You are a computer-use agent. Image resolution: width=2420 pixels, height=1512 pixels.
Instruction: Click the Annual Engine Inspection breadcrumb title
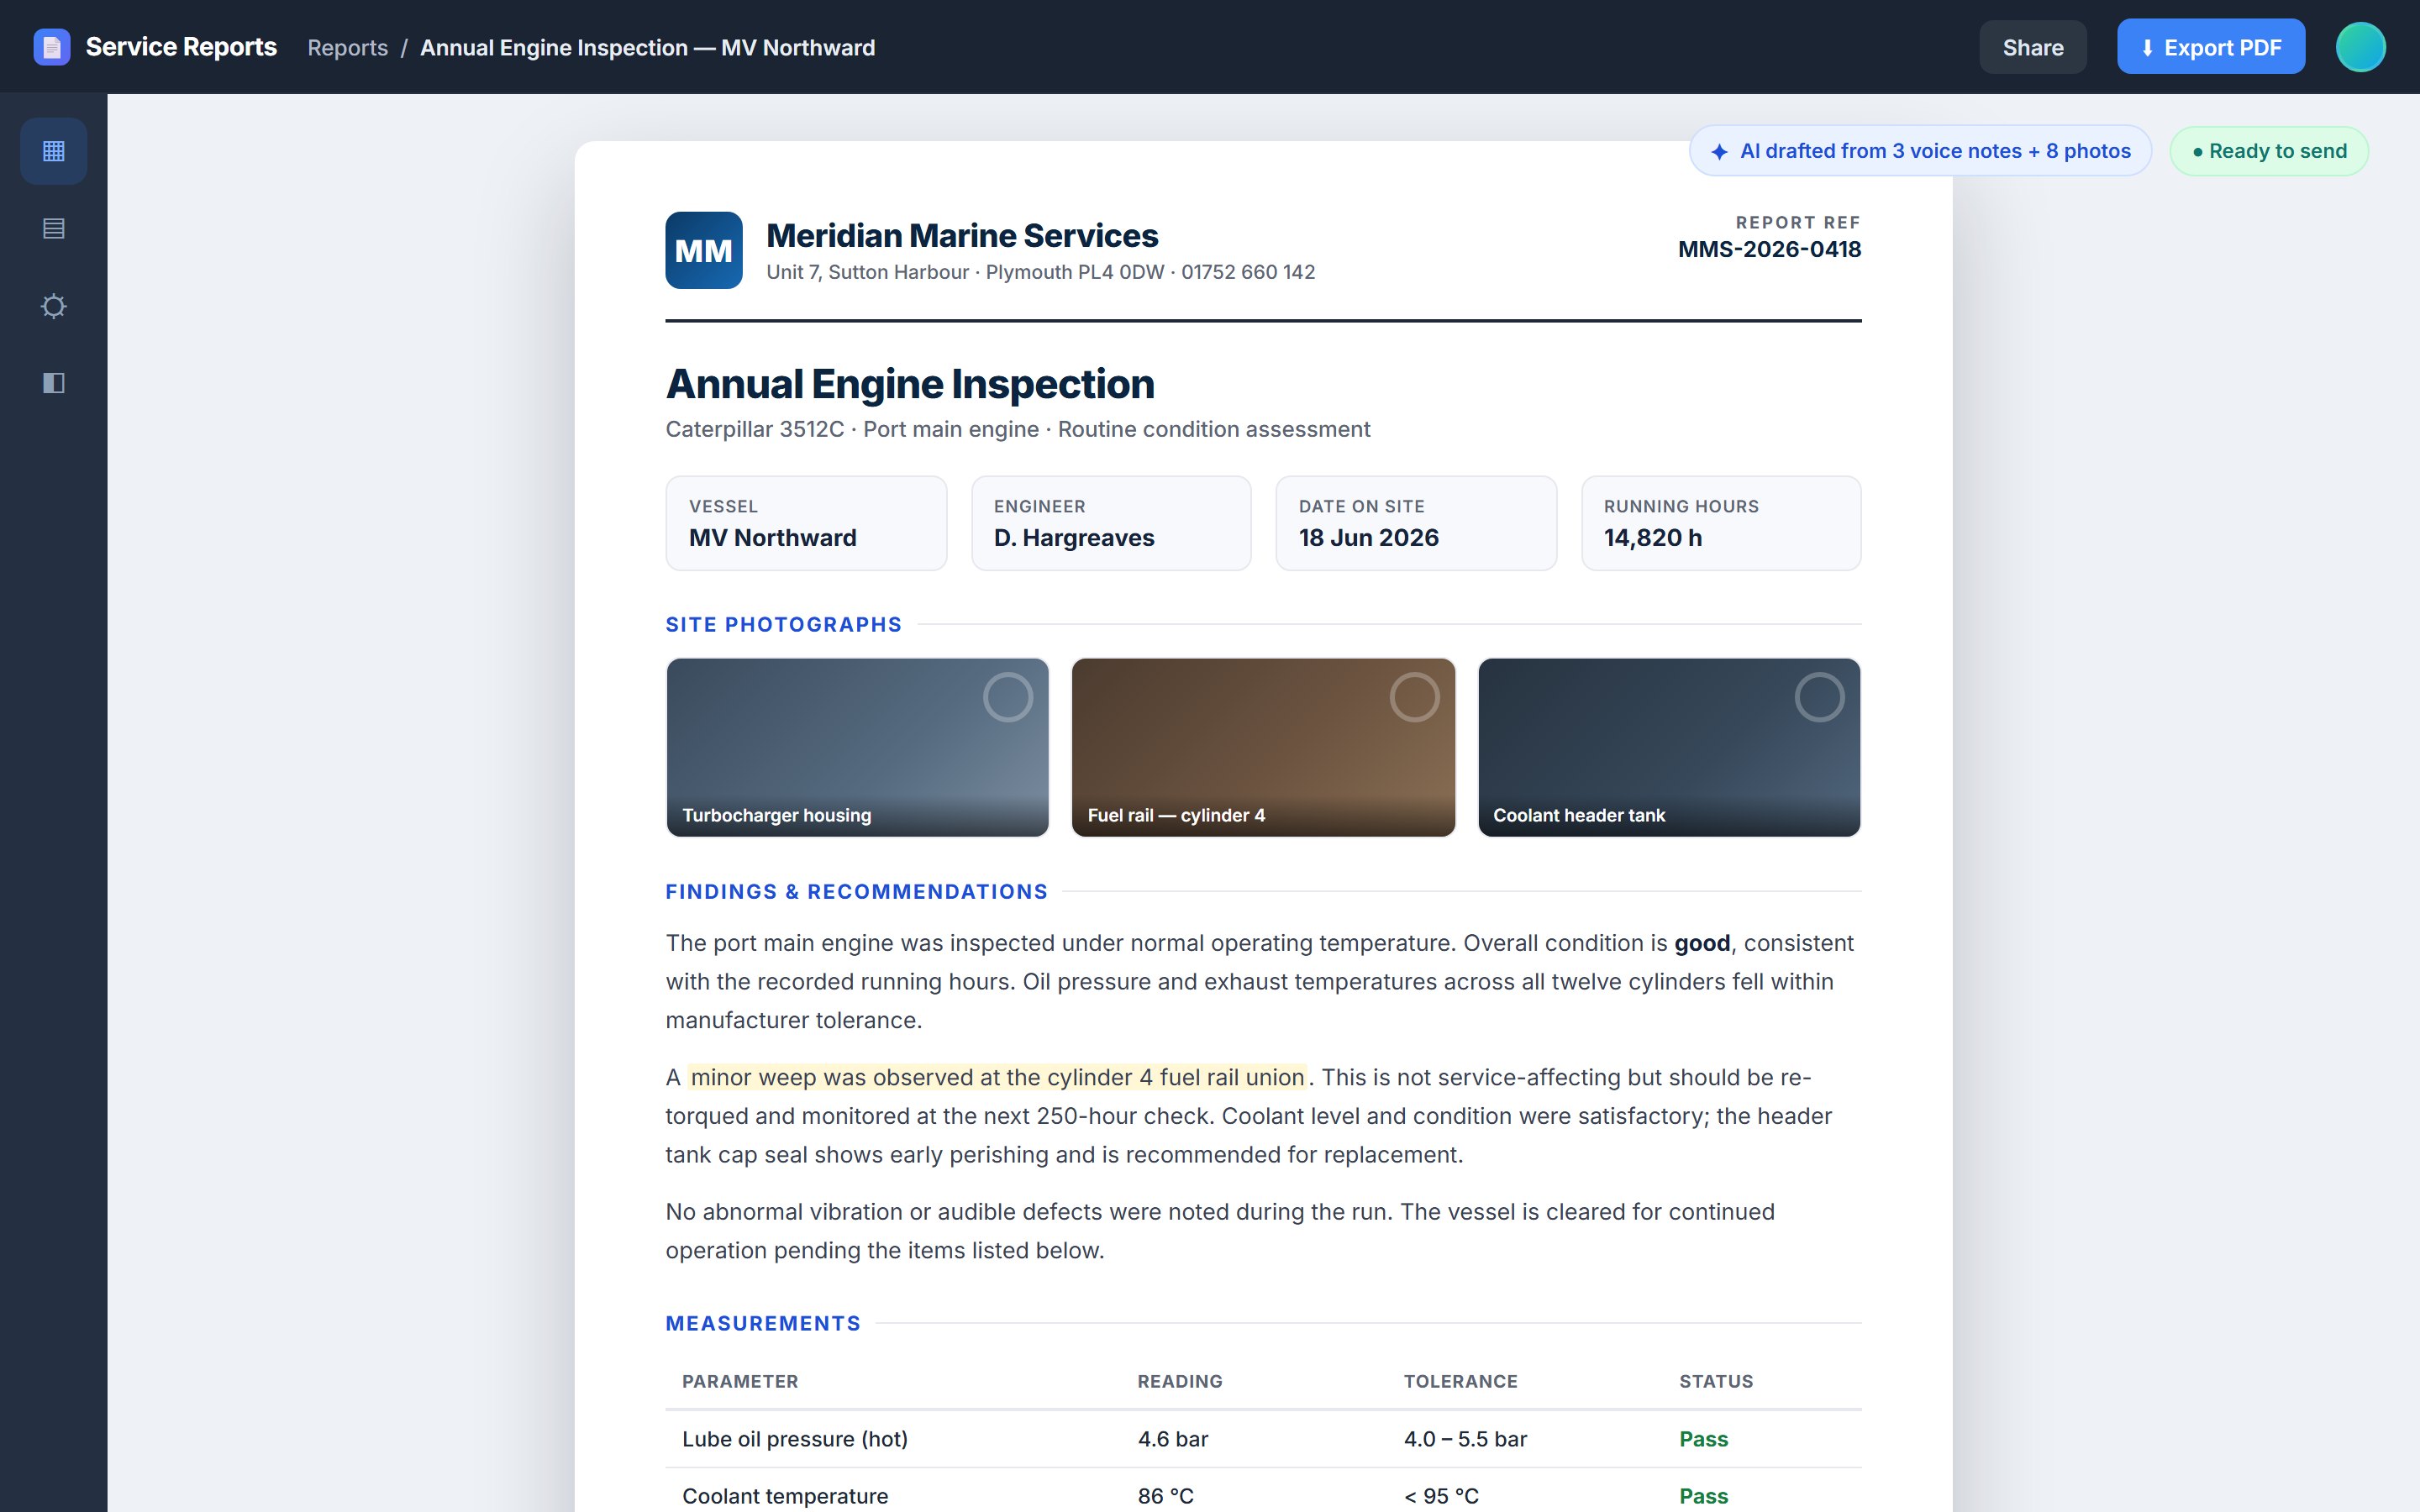[647, 48]
